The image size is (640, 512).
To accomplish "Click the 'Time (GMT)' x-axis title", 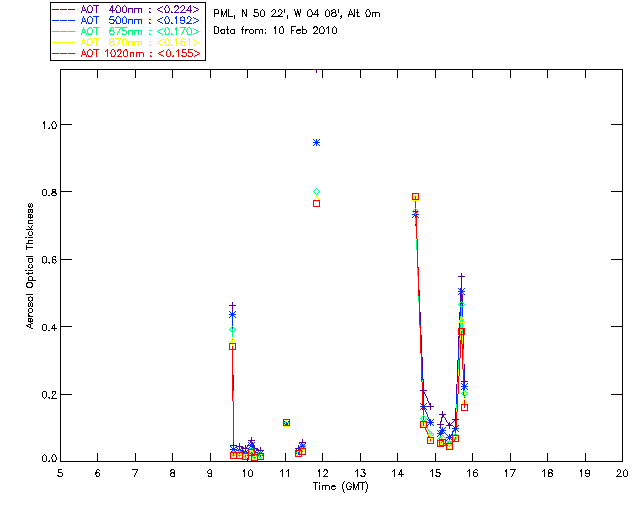I will pyautogui.click(x=340, y=487).
